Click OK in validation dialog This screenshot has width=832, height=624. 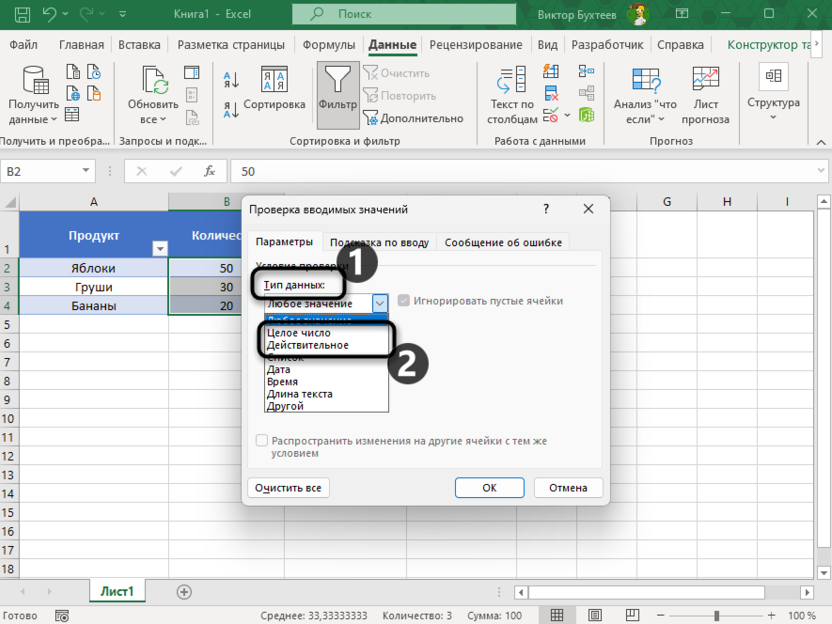click(x=489, y=488)
